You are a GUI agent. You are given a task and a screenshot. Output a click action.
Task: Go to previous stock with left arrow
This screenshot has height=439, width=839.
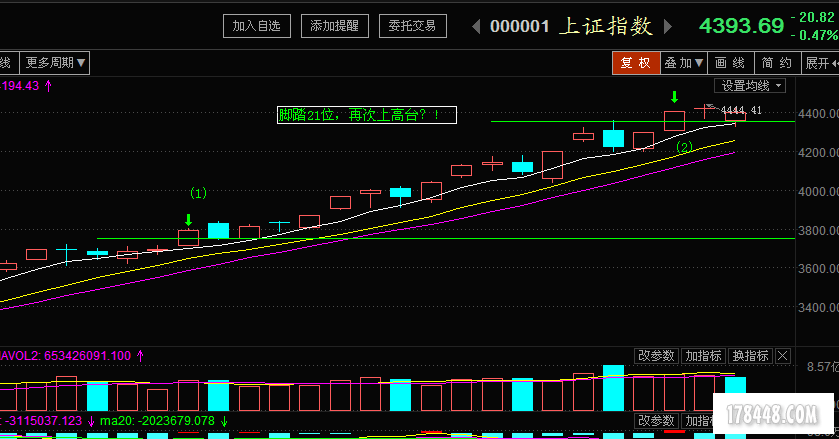pos(476,26)
